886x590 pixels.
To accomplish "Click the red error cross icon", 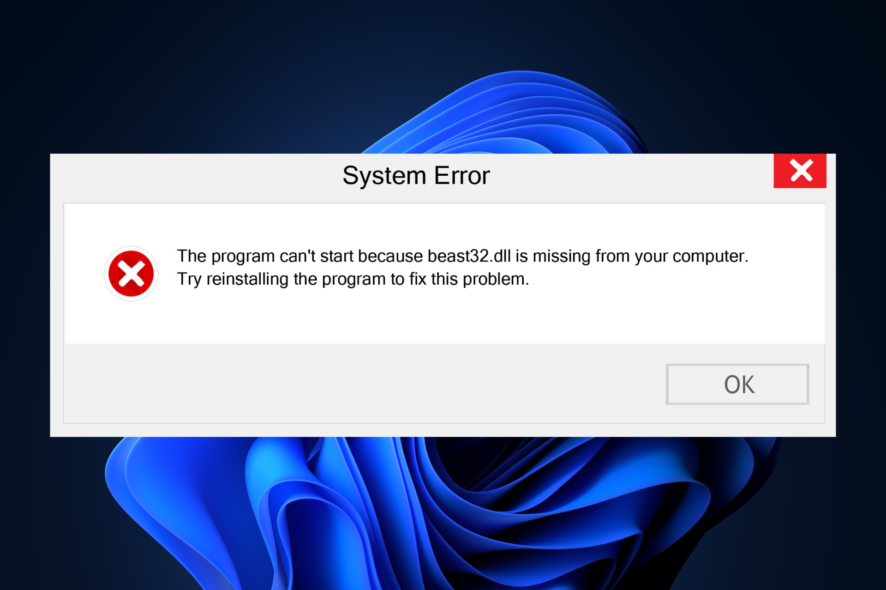I will (131, 274).
